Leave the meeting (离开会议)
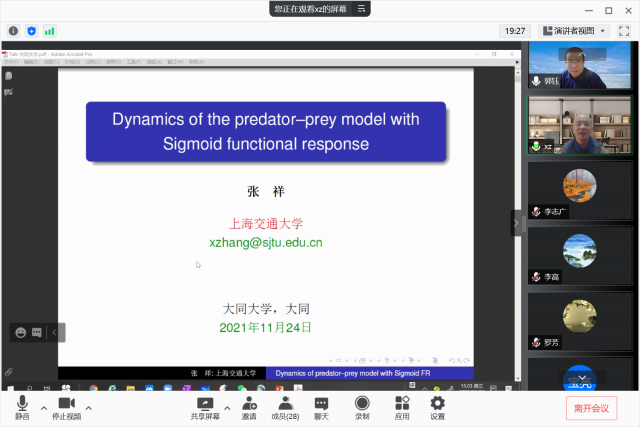 pos(591,407)
